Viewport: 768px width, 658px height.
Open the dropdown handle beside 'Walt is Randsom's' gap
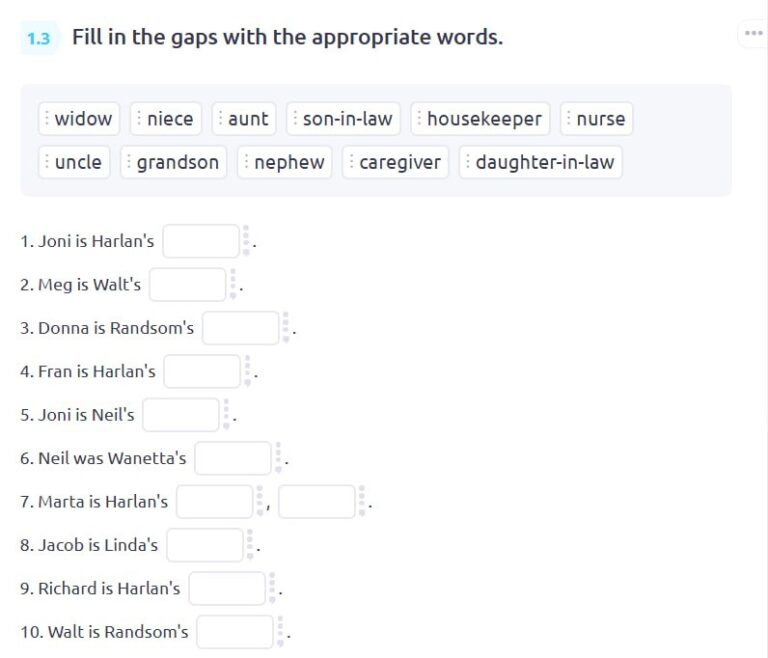280,632
